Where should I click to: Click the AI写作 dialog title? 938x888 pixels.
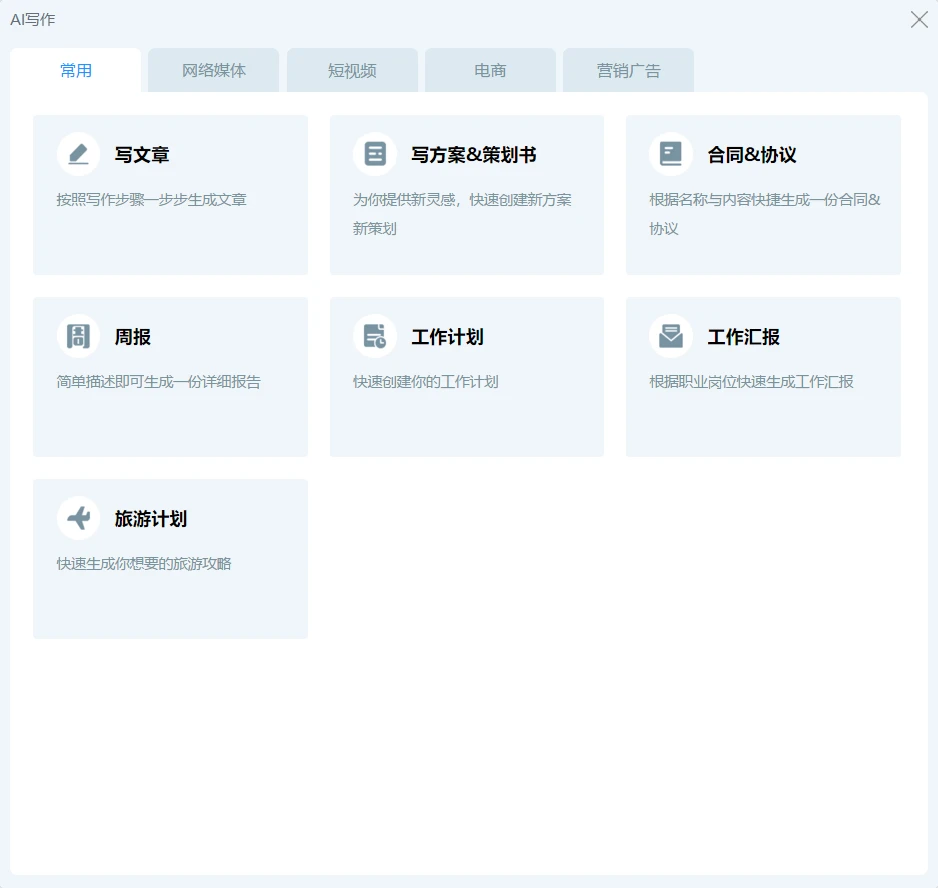(33, 20)
